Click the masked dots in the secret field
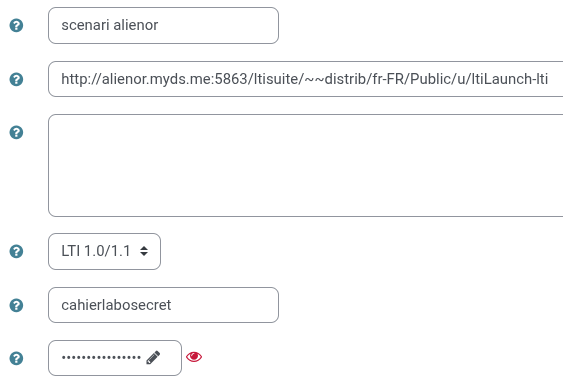This screenshot has width=563, height=390. point(101,358)
